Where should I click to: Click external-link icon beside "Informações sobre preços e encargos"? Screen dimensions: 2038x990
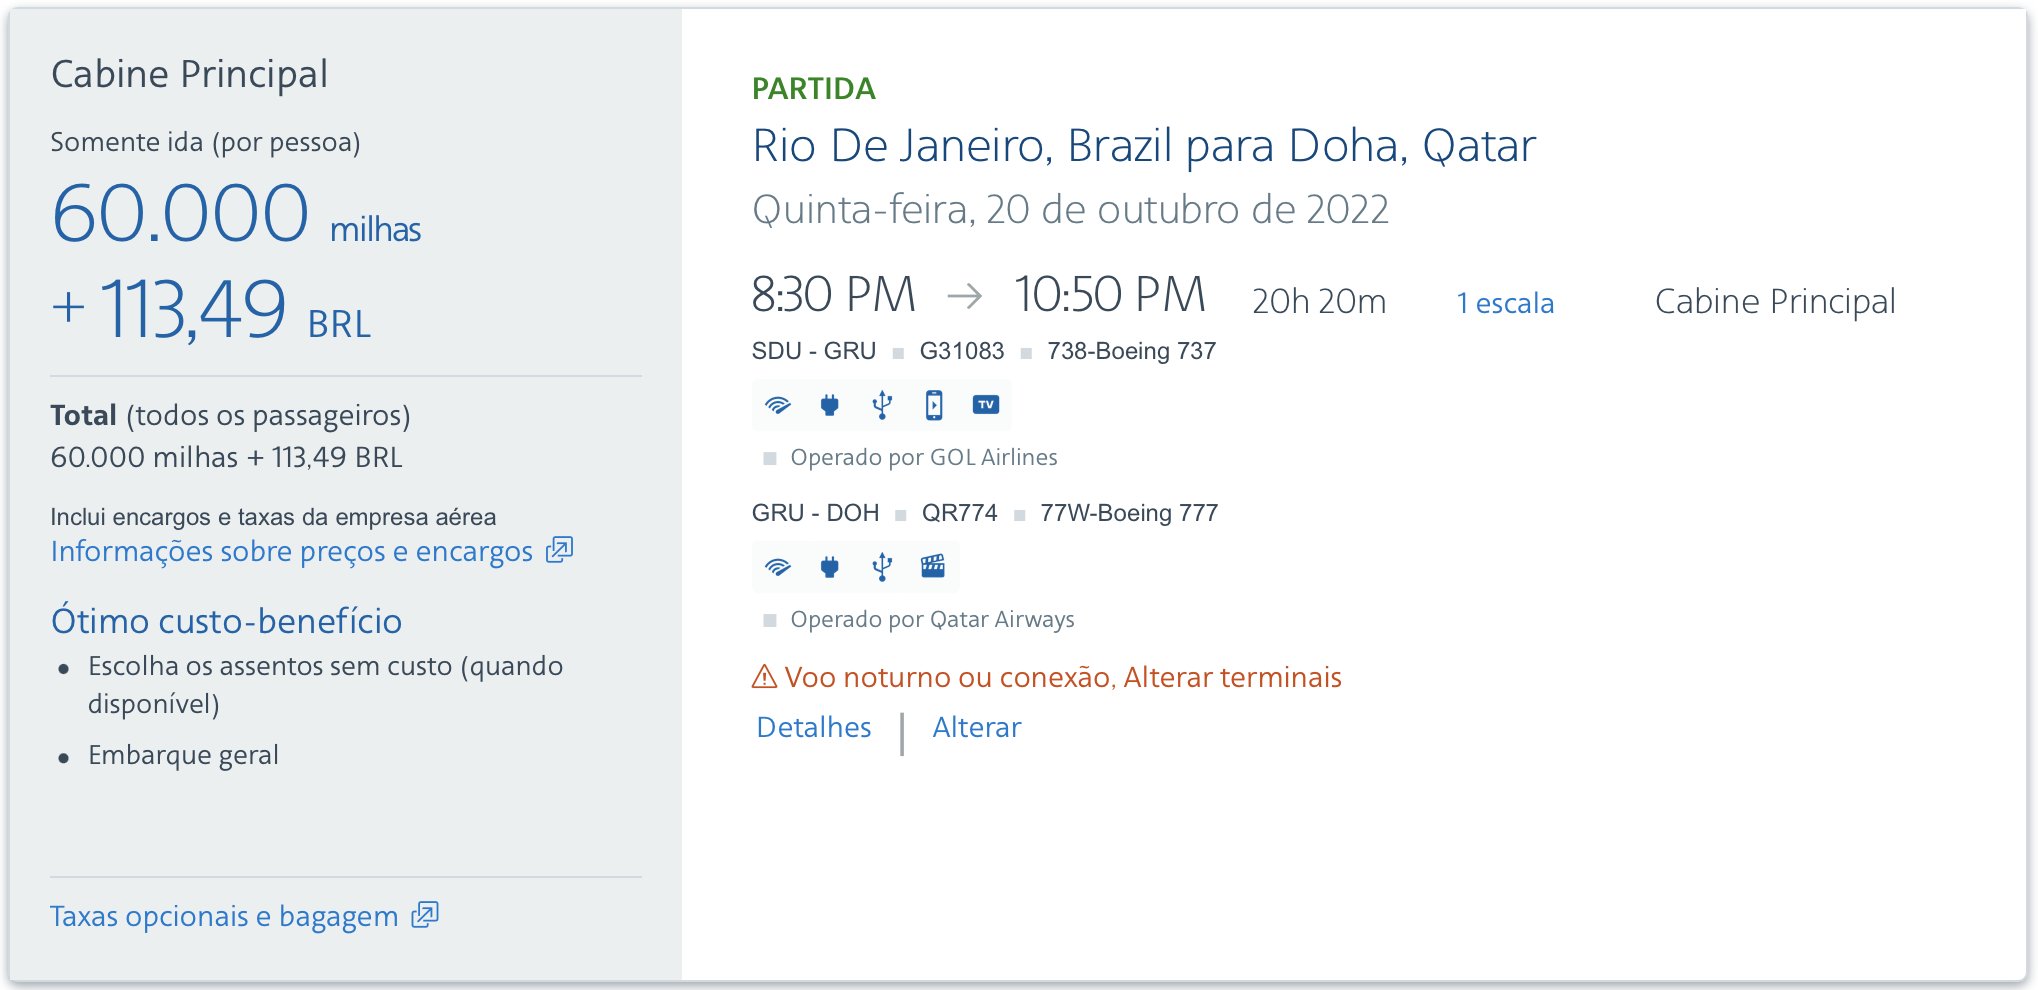coord(560,550)
